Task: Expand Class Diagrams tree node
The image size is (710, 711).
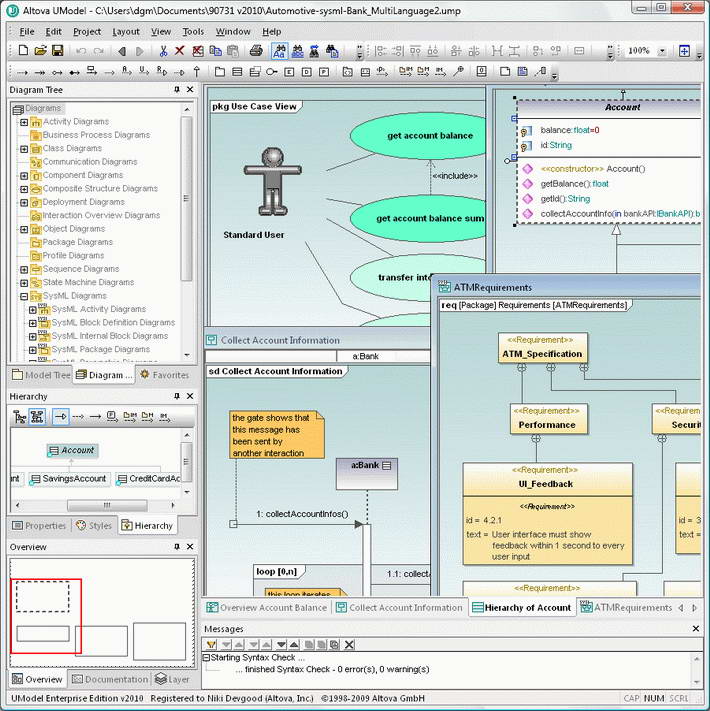Action: (24, 149)
